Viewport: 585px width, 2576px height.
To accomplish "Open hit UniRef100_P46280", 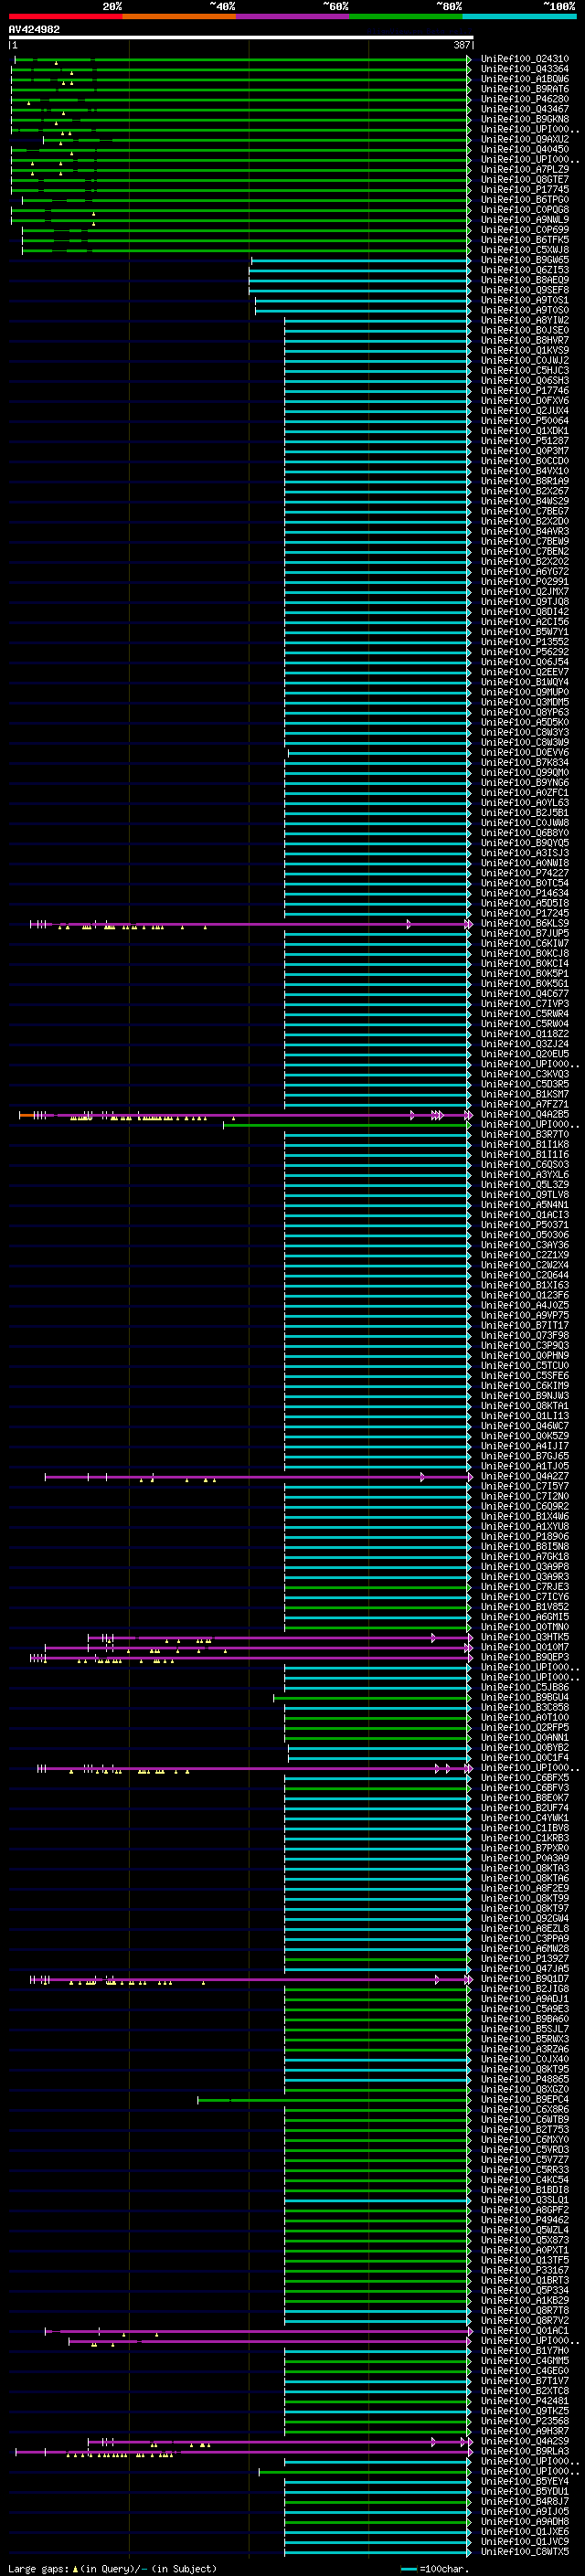I will tap(524, 99).
